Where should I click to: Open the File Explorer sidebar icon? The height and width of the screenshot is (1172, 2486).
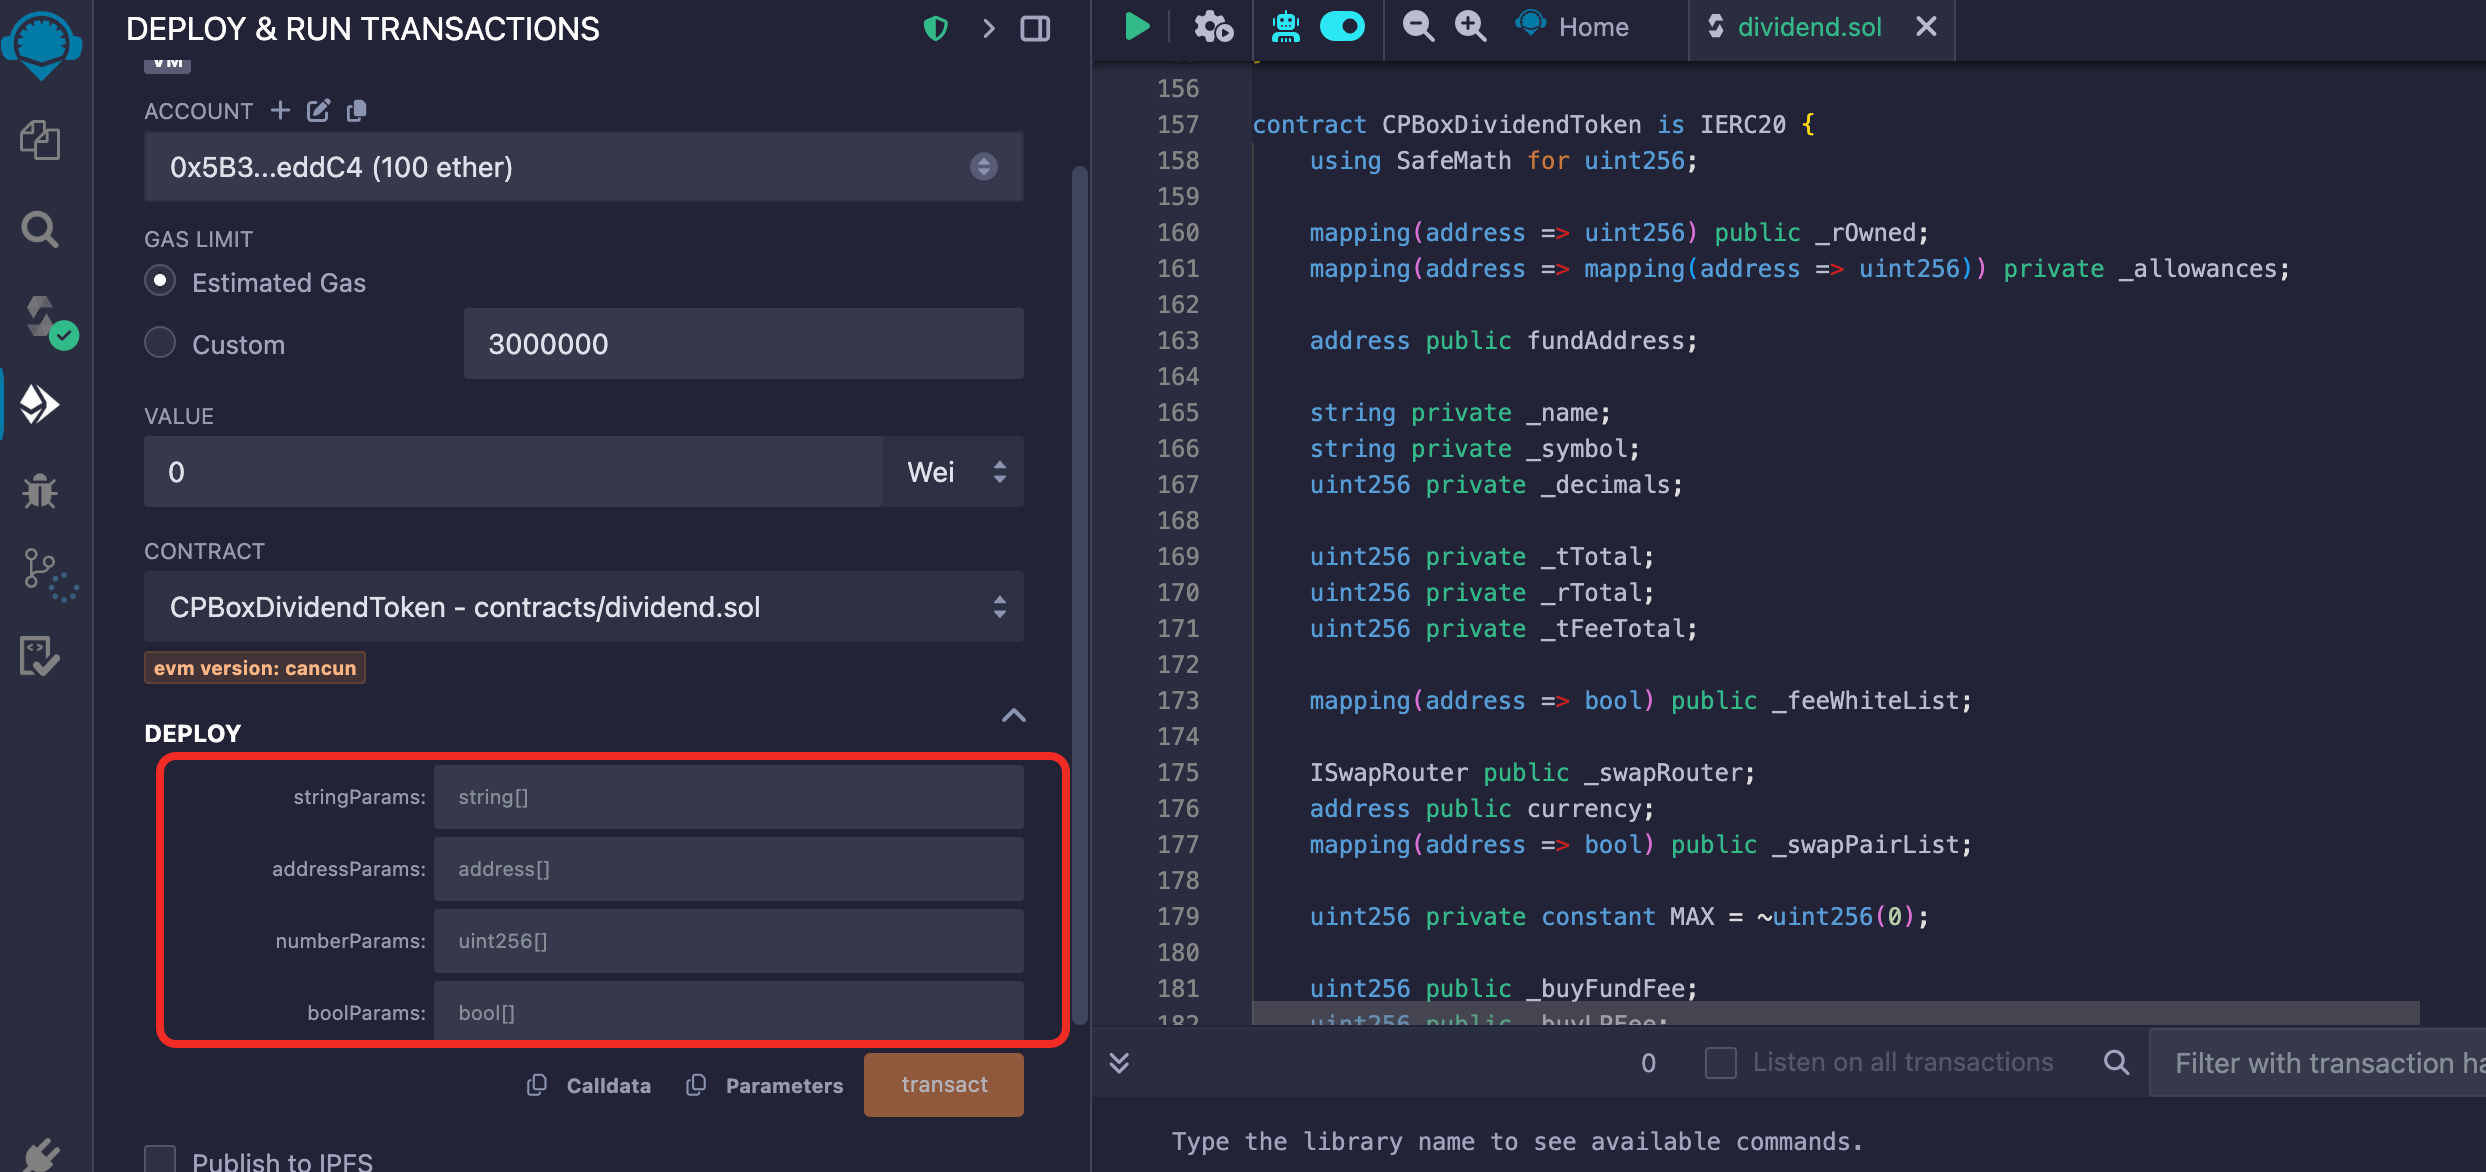click(40, 140)
